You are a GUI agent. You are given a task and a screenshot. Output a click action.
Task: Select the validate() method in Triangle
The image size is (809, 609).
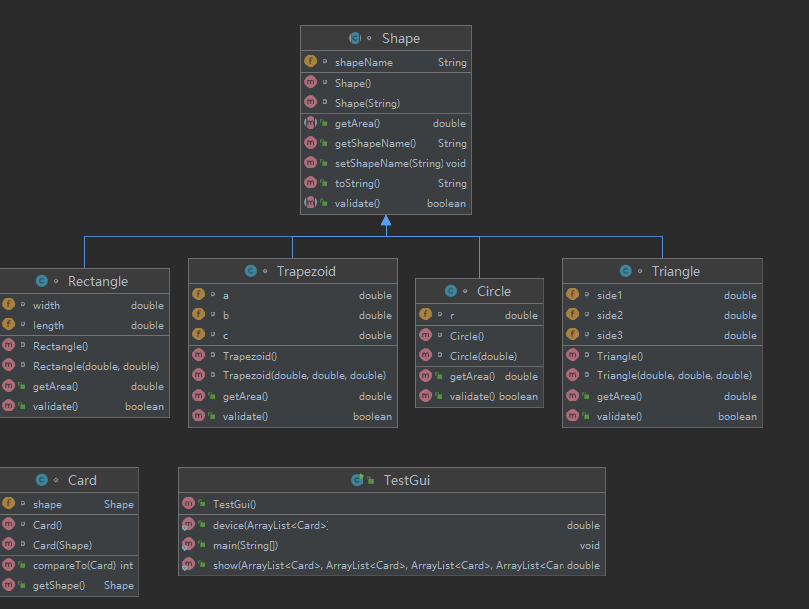[662, 416]
